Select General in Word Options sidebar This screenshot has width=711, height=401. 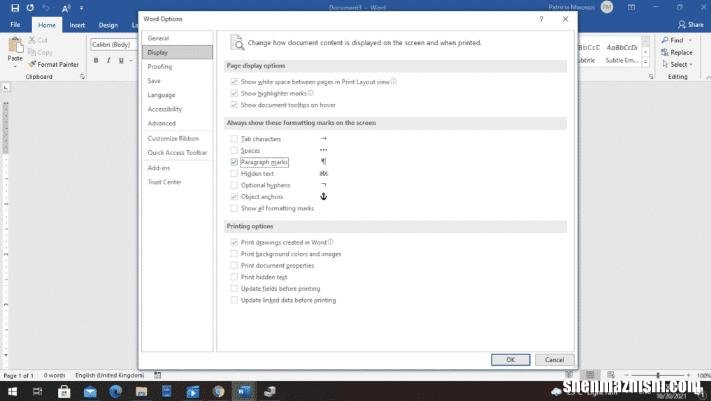point(177,38)
